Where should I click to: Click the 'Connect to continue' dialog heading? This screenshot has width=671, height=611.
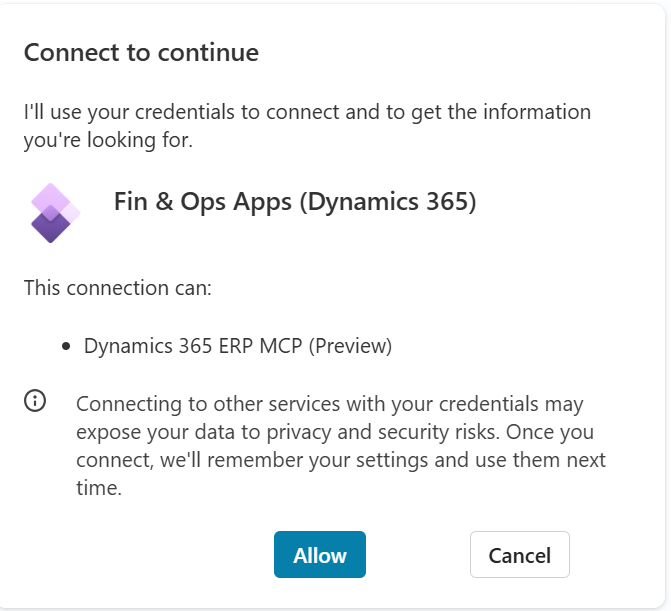click(x=141, y=53)
